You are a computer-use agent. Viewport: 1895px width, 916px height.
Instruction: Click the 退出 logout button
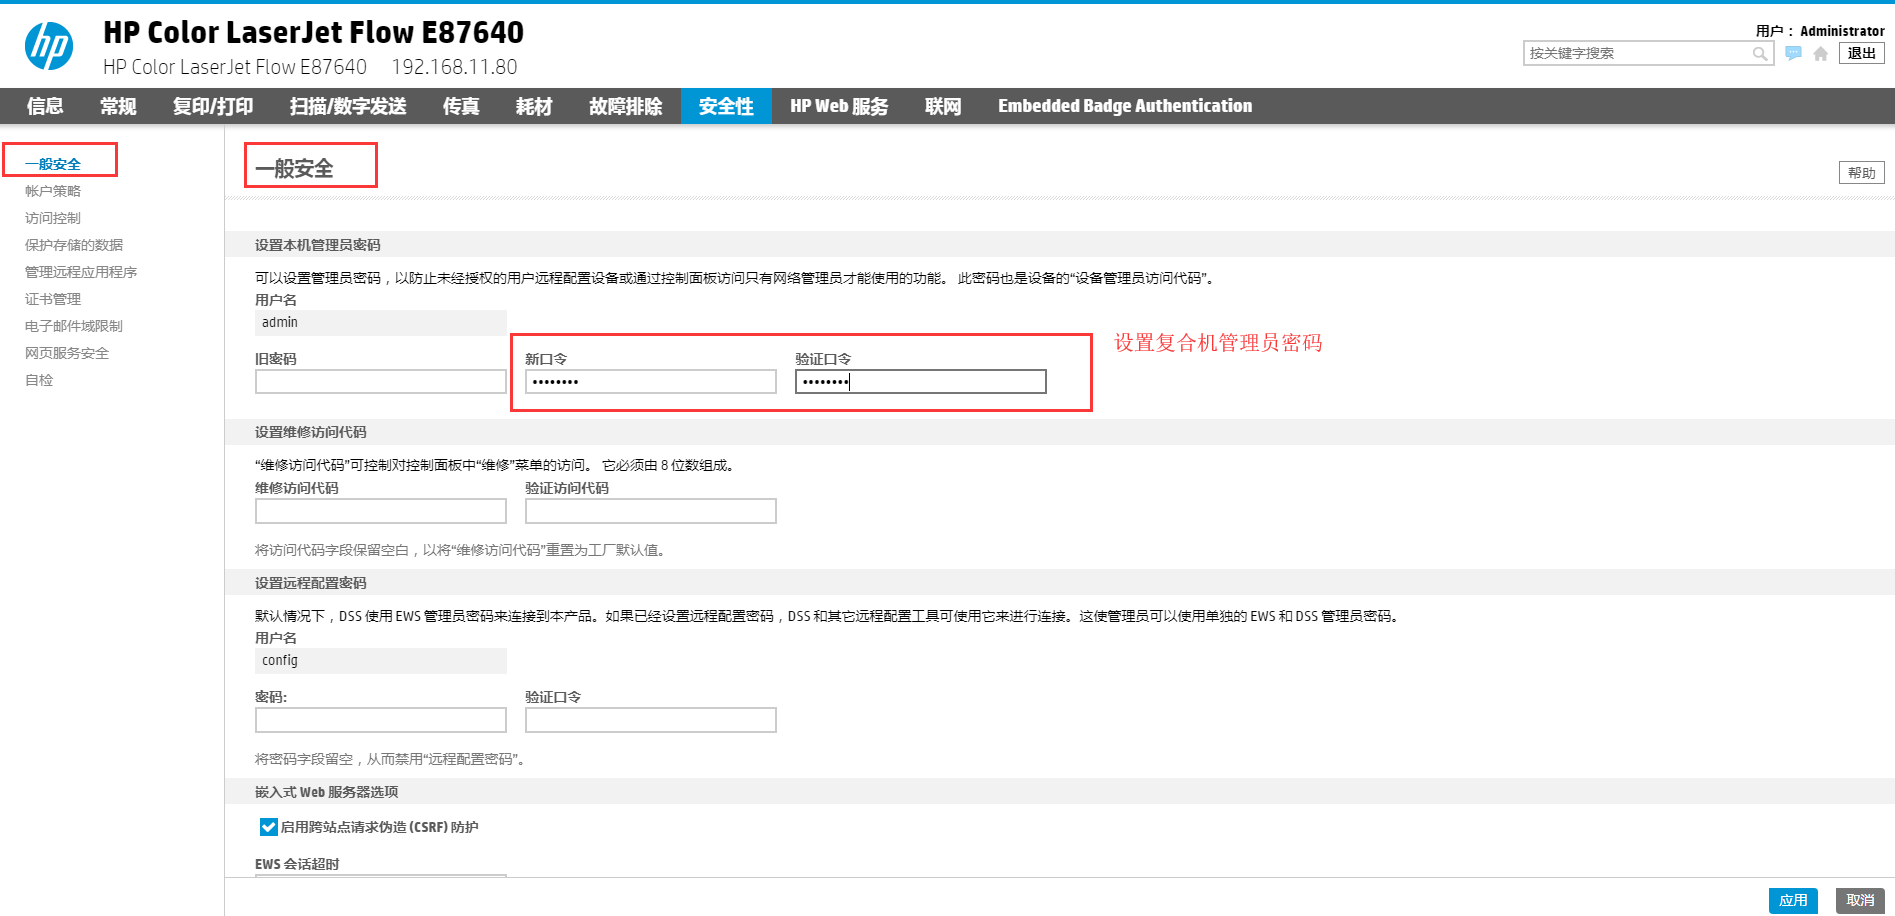1861,53
